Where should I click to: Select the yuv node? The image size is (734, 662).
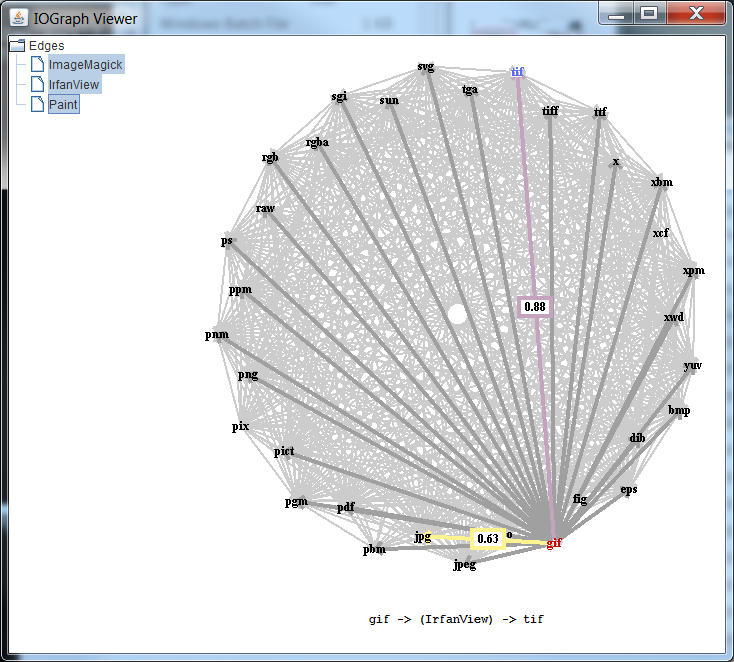click(692, 366)
